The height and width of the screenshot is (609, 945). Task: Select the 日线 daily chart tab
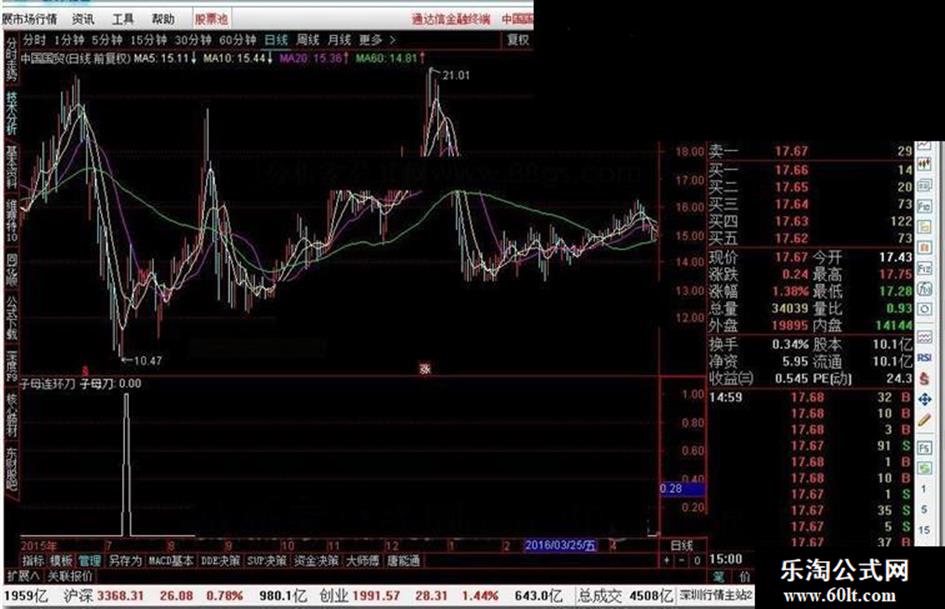pyautogui.click(x=276, y=40)
